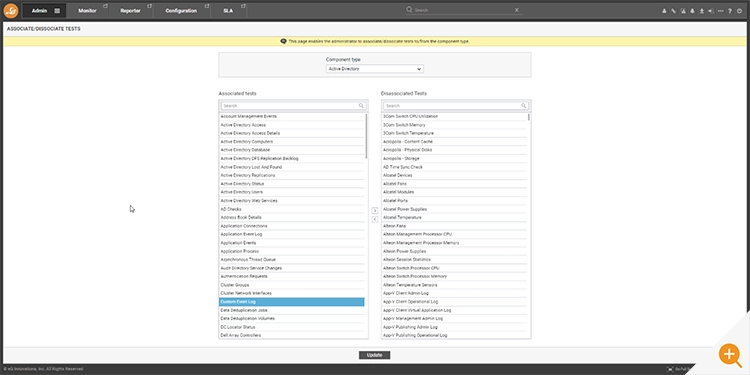Select Alteon Management Processor CPU test

[454, 234]
